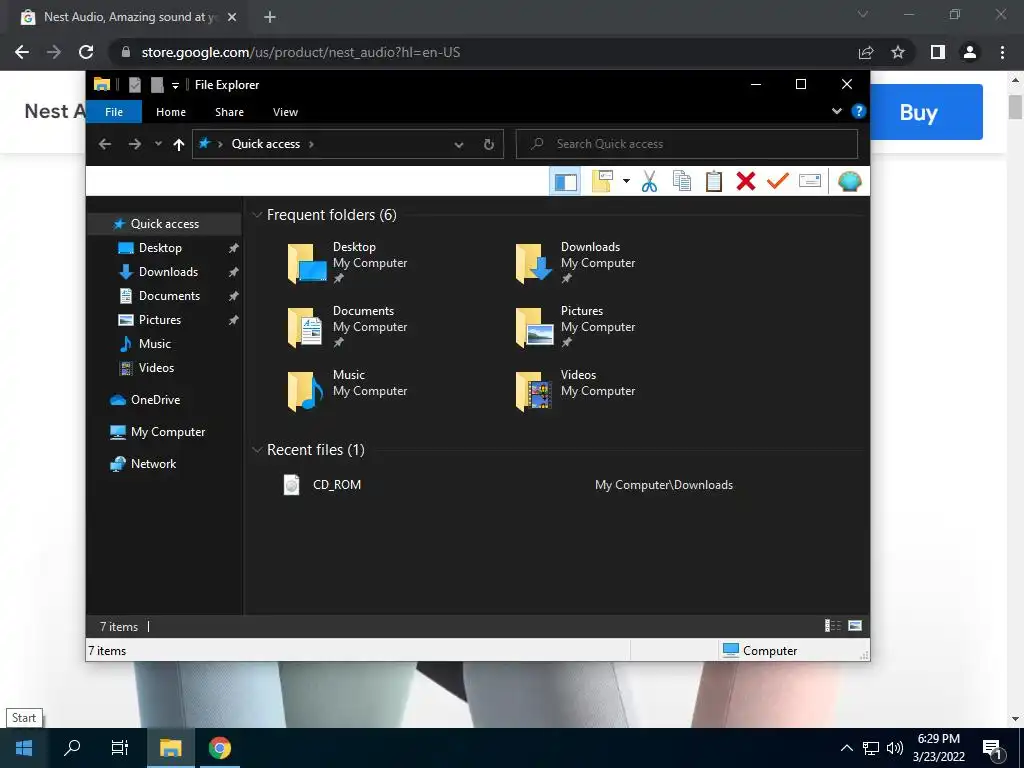Open the folder options toolbar icon

[603, 182]
